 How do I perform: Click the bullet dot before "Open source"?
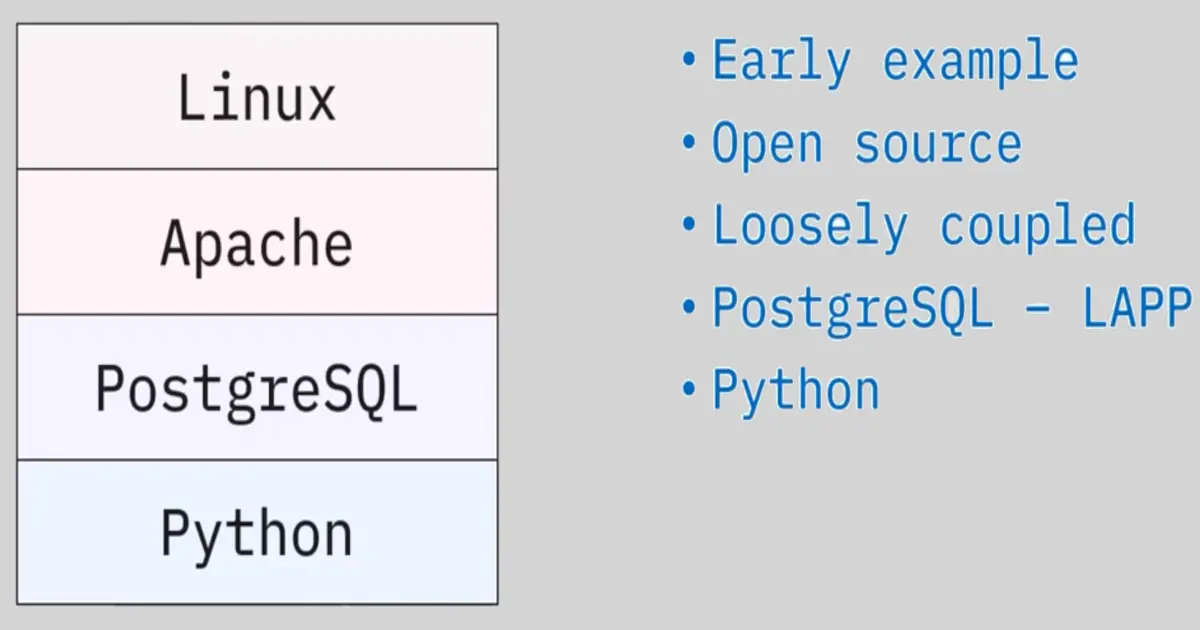pyautogui.click(x=688, y=142)
